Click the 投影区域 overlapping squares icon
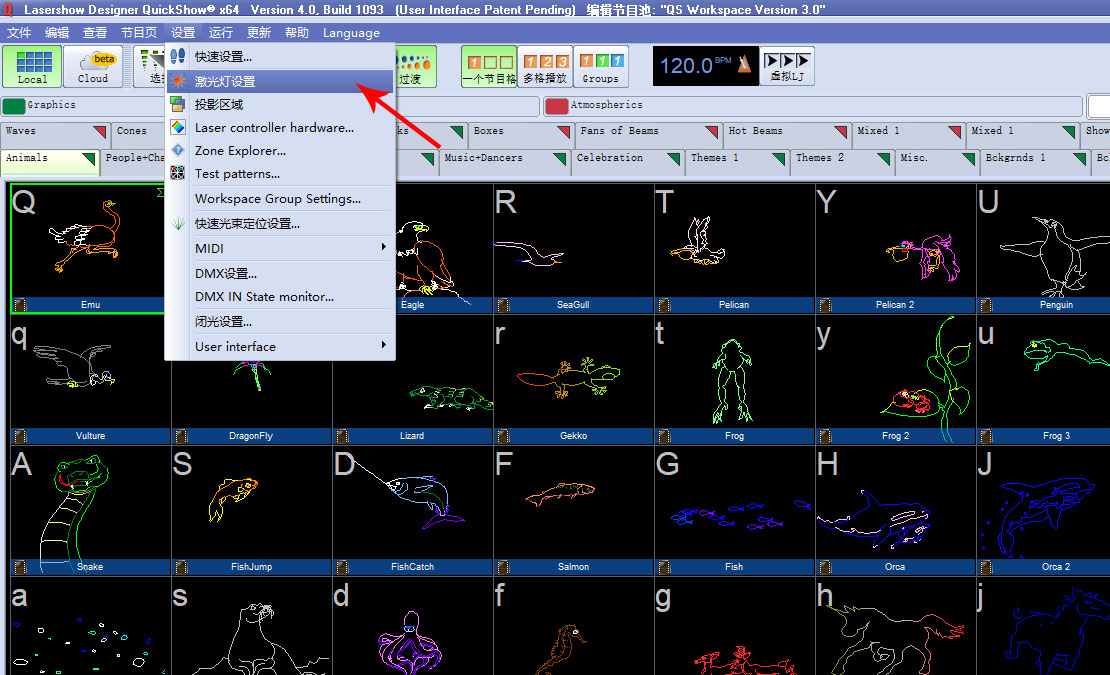This screenshot has width=1110, height=675. (178, 105)
